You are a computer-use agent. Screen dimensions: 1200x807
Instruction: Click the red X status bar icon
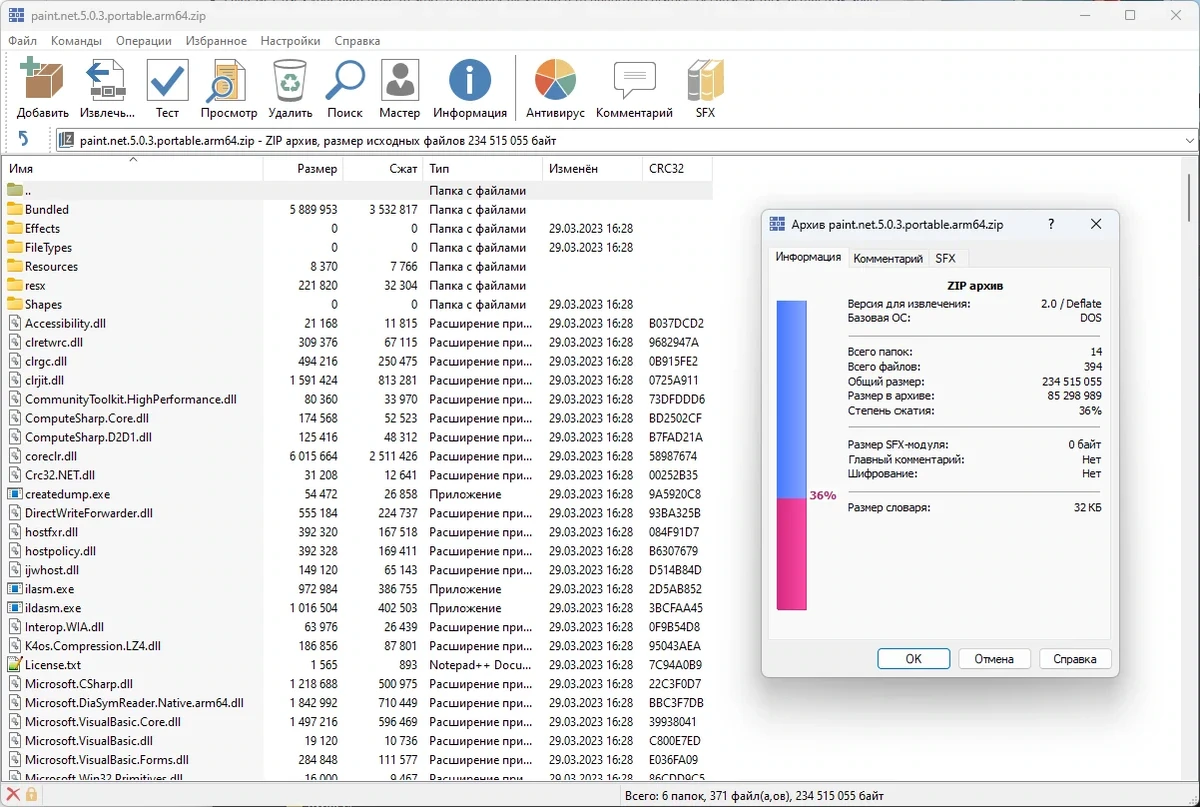pyautogui.click(x=13, y=795)
